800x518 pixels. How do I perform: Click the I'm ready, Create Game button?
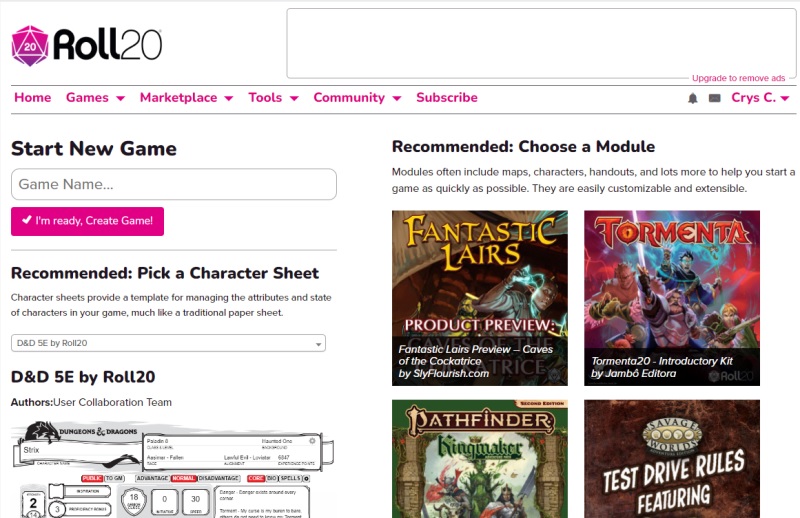[87, 221]
